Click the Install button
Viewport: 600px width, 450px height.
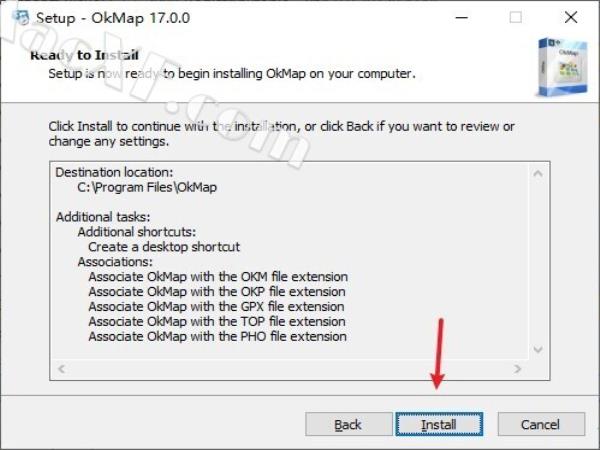pyautogui.click(x=438, y=425)
